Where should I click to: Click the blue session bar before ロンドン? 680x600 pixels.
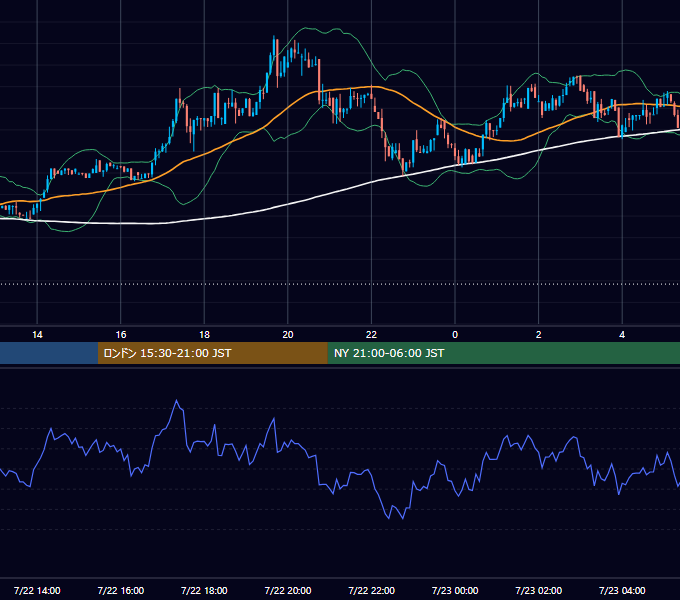pyautogui.click(x=49, y=353)
